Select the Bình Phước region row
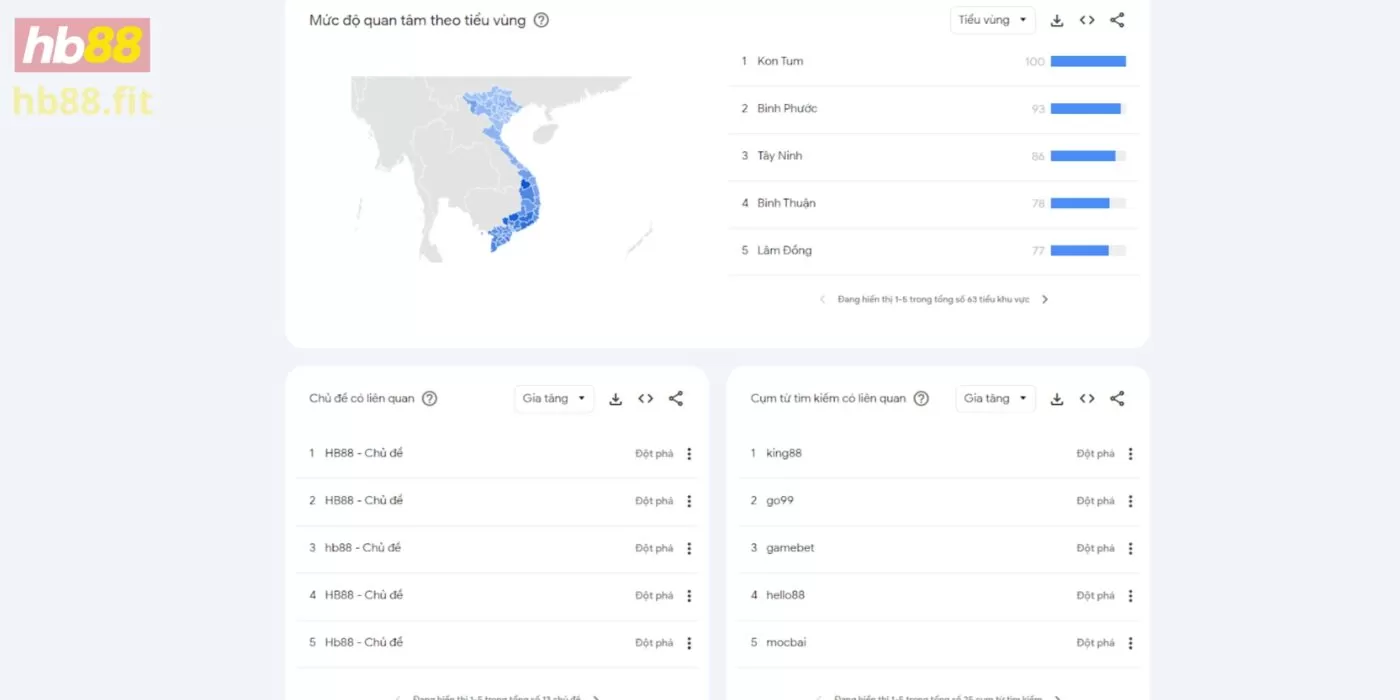1400x700 pixels. coord(934,109)
